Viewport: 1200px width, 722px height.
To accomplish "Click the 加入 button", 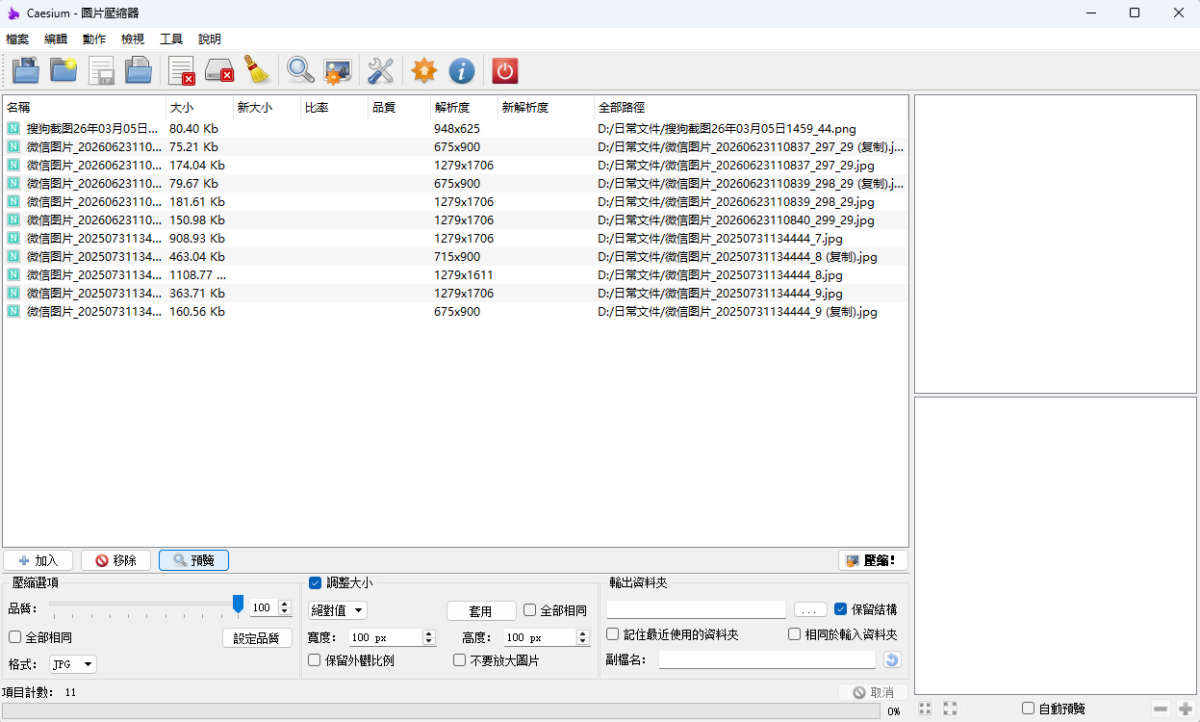I will click(38, 561).
